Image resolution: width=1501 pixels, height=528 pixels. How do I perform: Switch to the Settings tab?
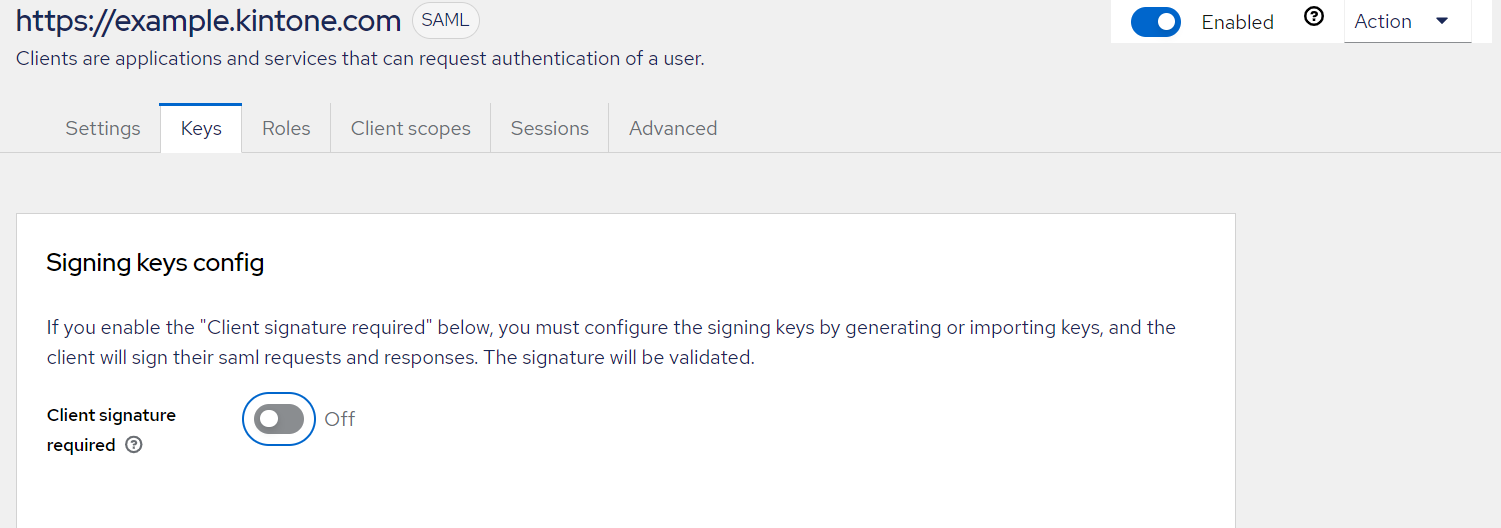click(103, 128)
